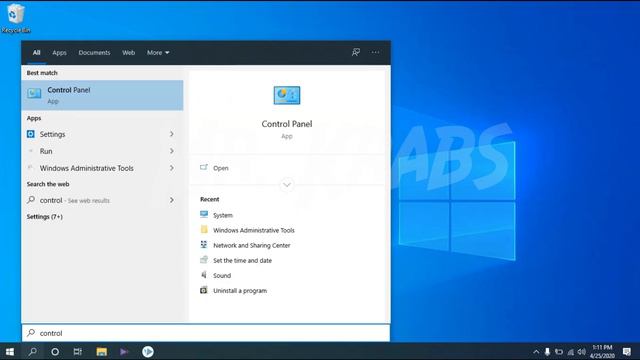The height and width of the screenshot is (360, 640).
Task: Click the Uninstall a program icon in Recent
Action: pyautogui.click(x=204, y=290)
